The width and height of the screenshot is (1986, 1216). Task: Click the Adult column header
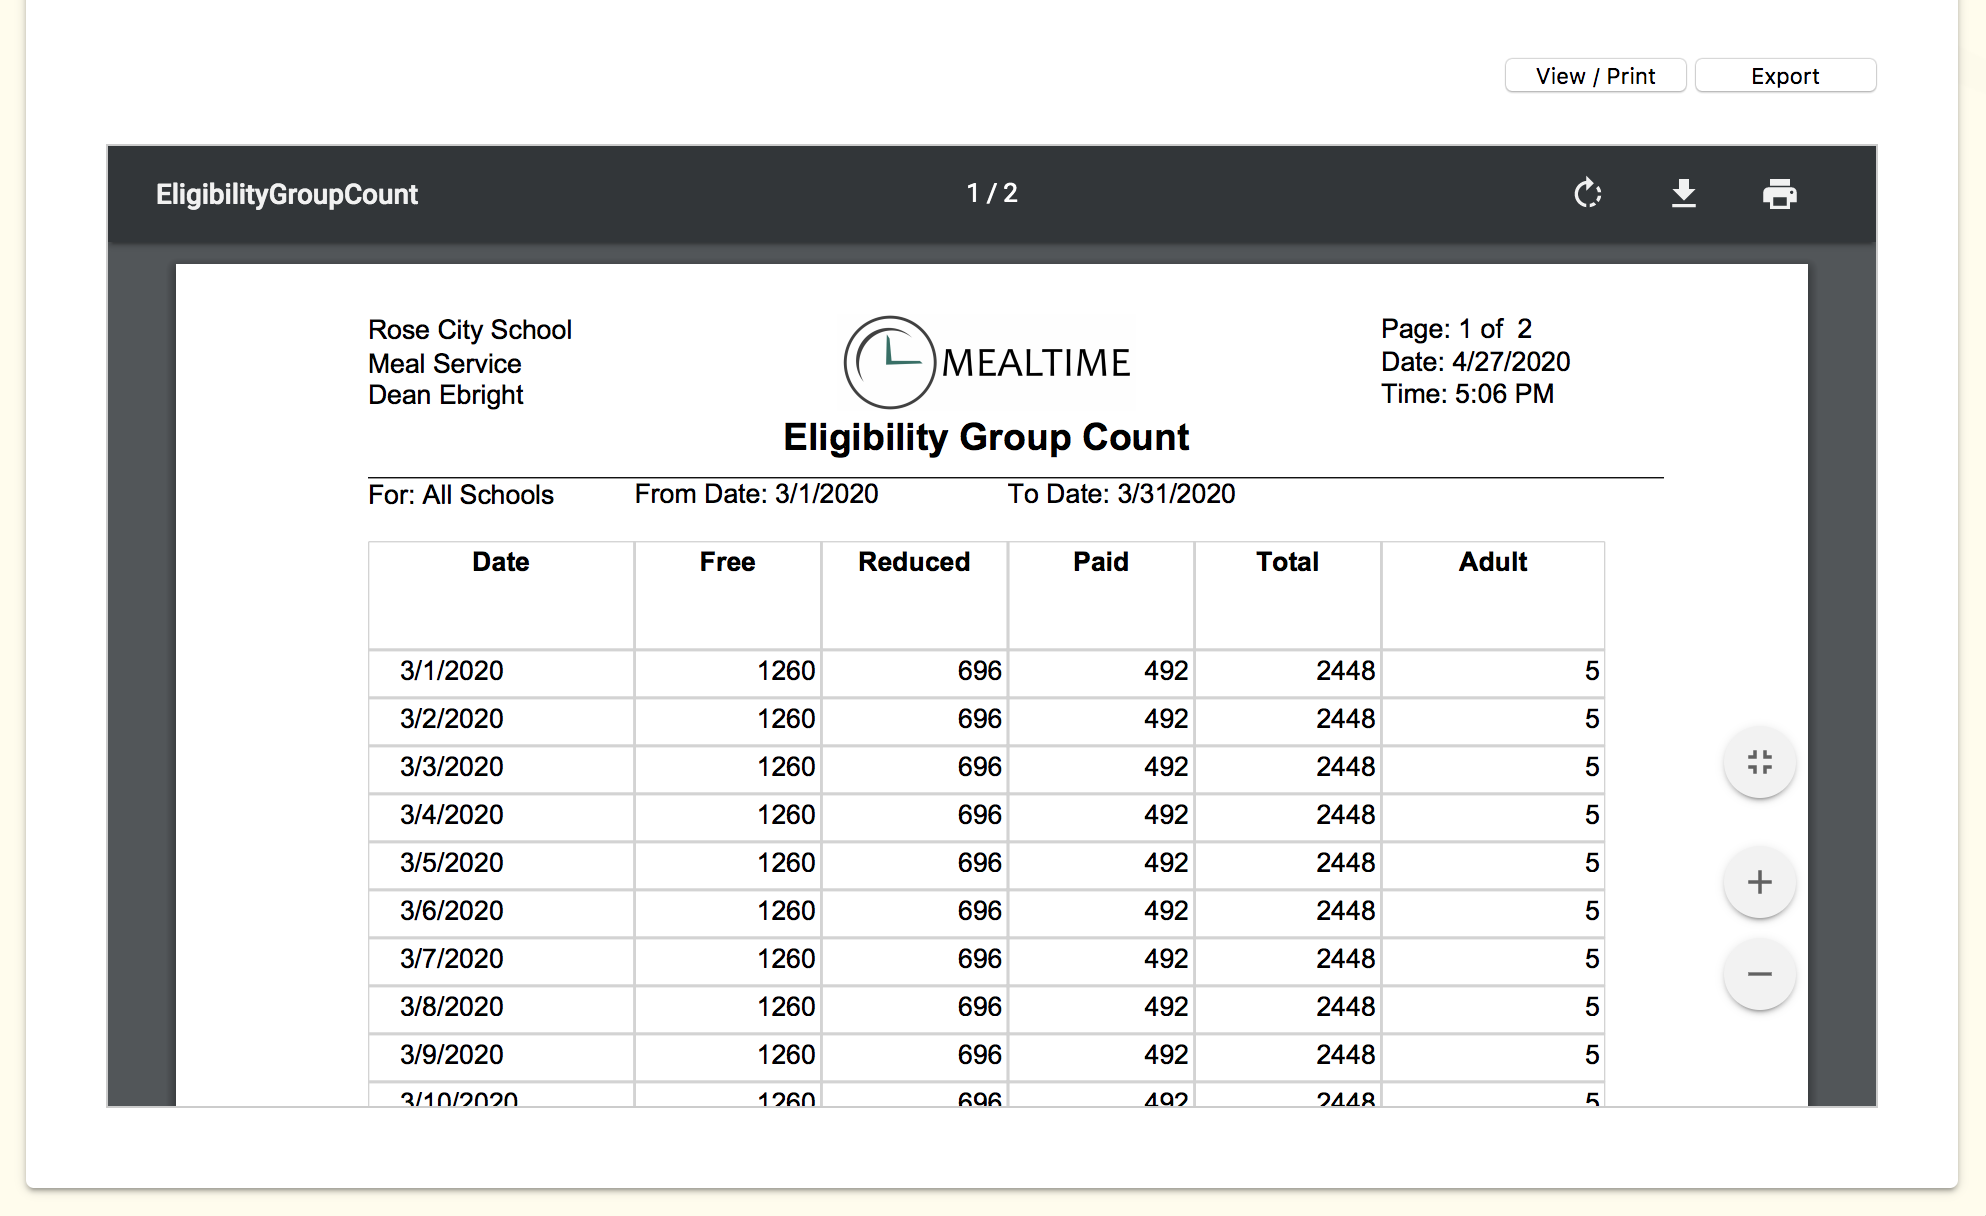click(x=1492, y=562)
